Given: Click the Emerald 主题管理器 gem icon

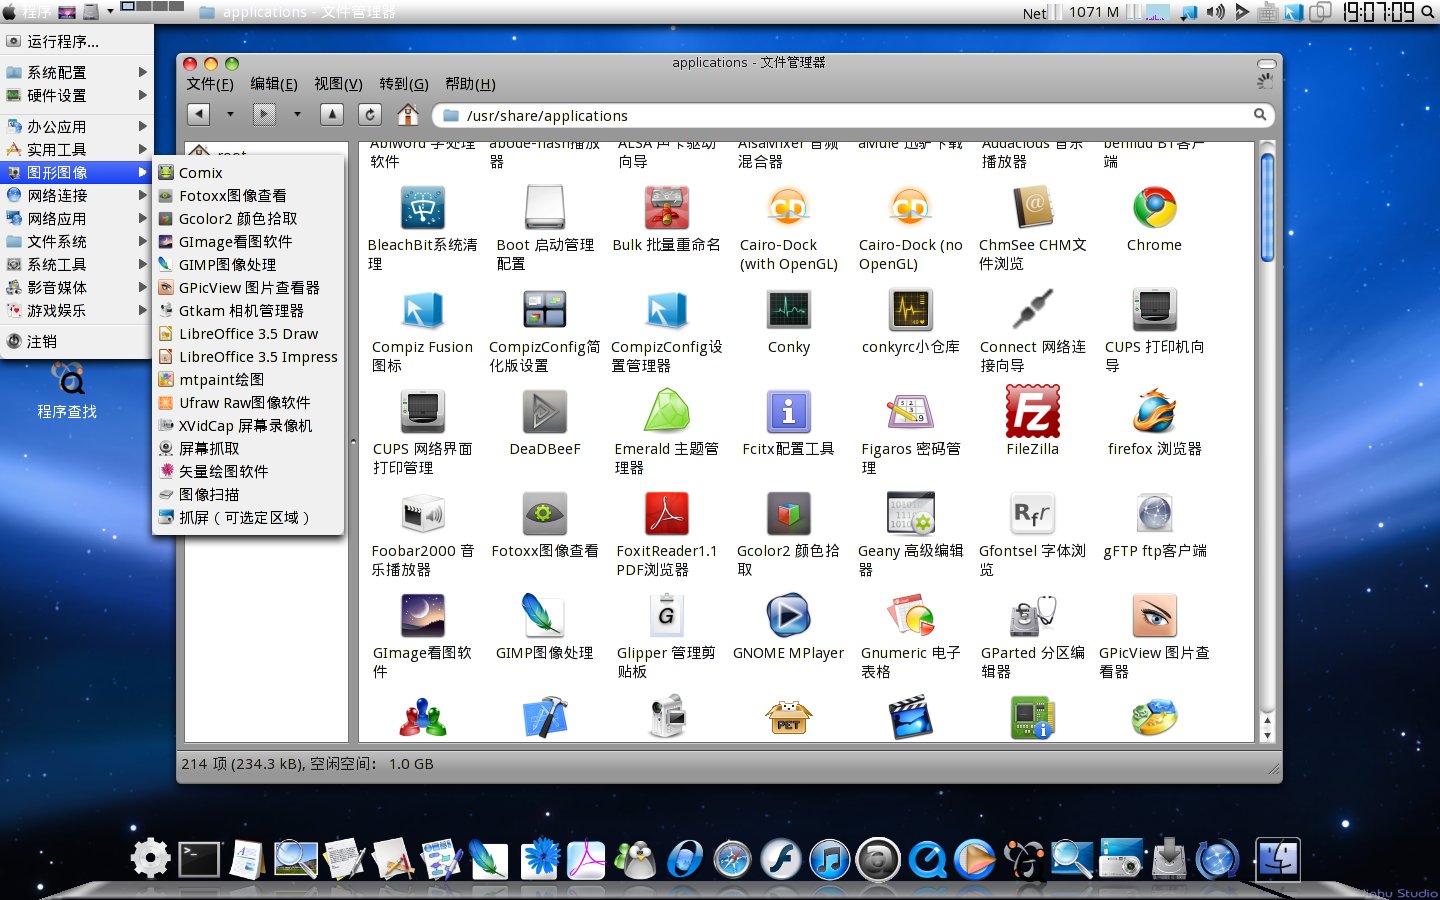Looking at the screenshot, I should [x=667, y=412].
